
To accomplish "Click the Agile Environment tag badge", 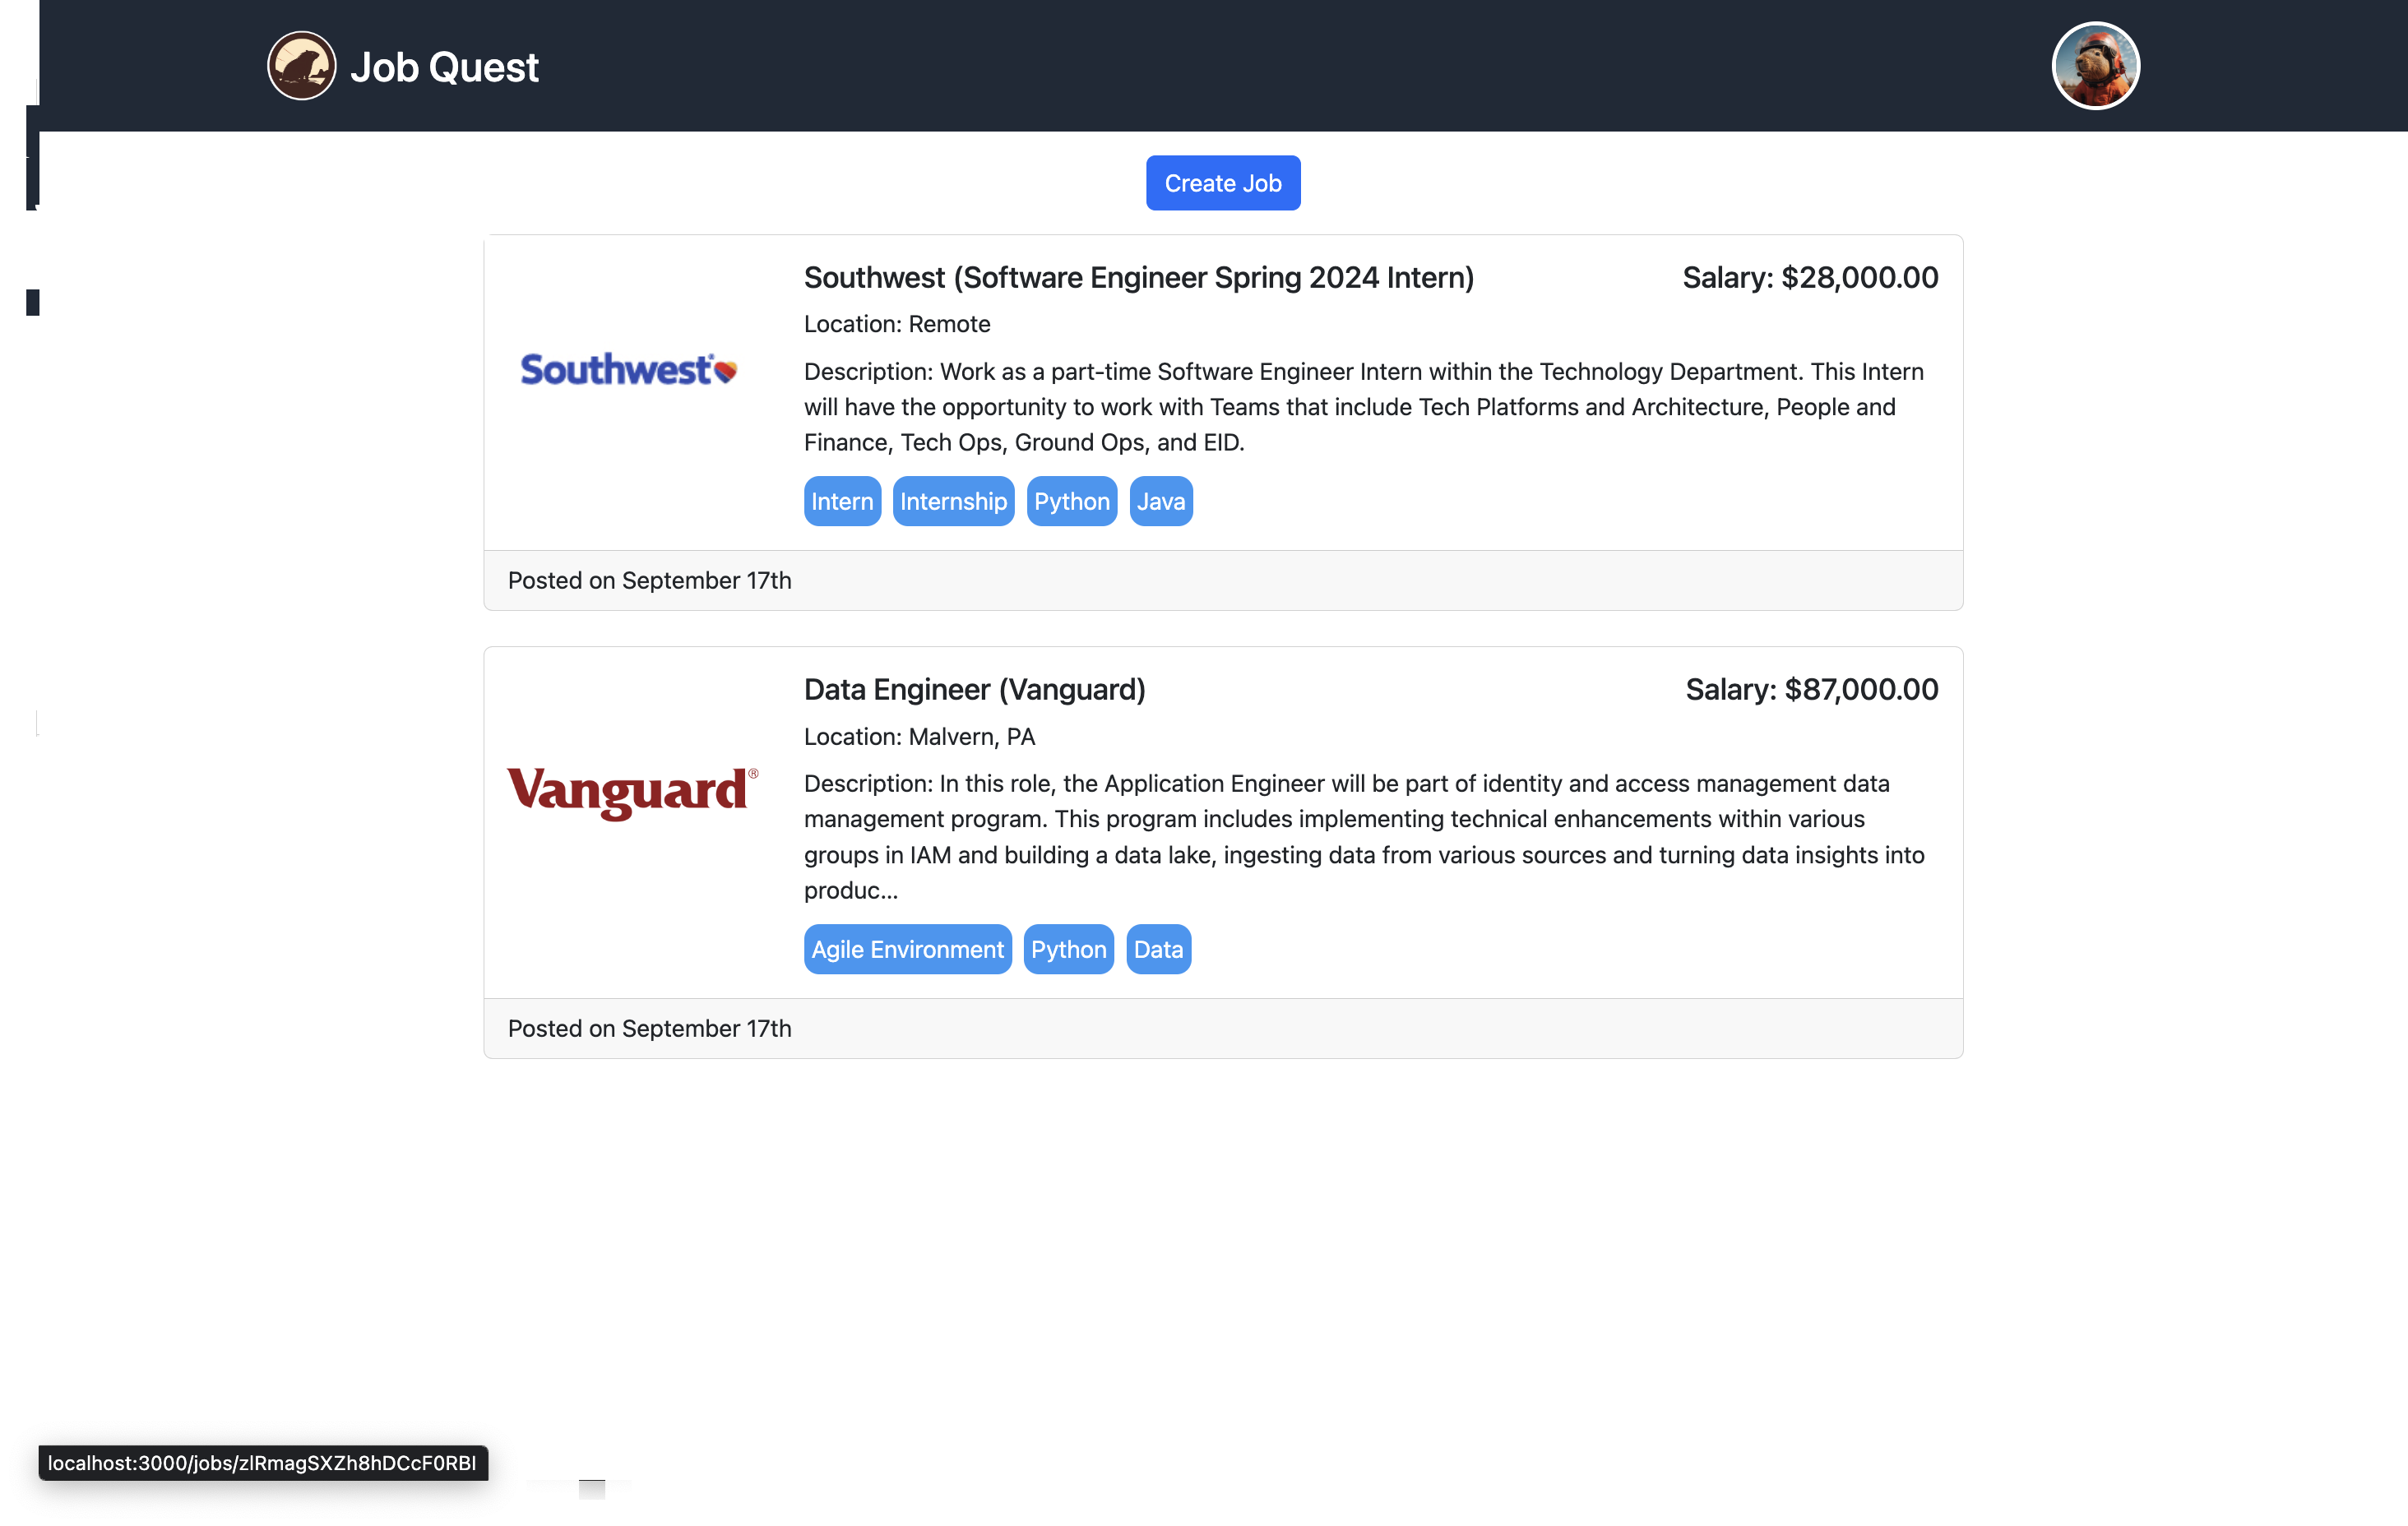I will point(906,950).
